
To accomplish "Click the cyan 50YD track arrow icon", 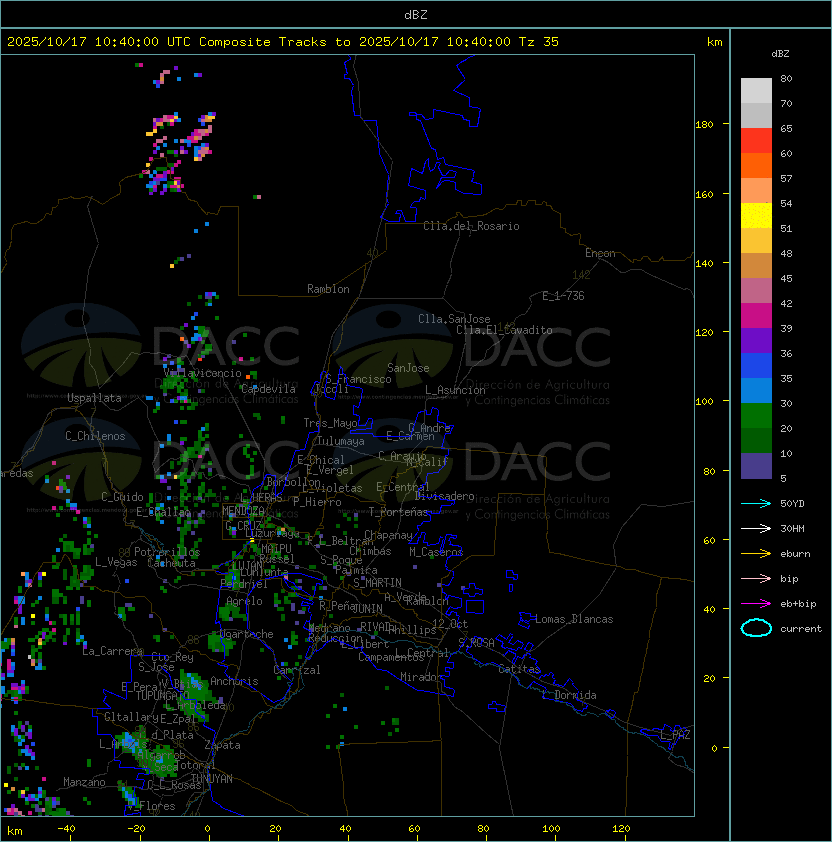I will tap(756, 504).
